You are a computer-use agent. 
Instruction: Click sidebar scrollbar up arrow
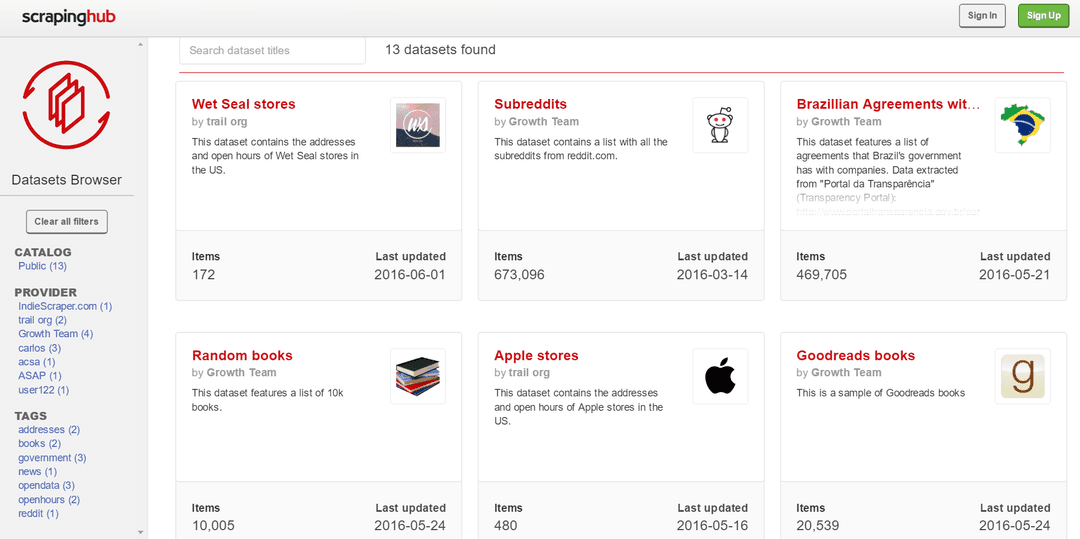point(141,44)
